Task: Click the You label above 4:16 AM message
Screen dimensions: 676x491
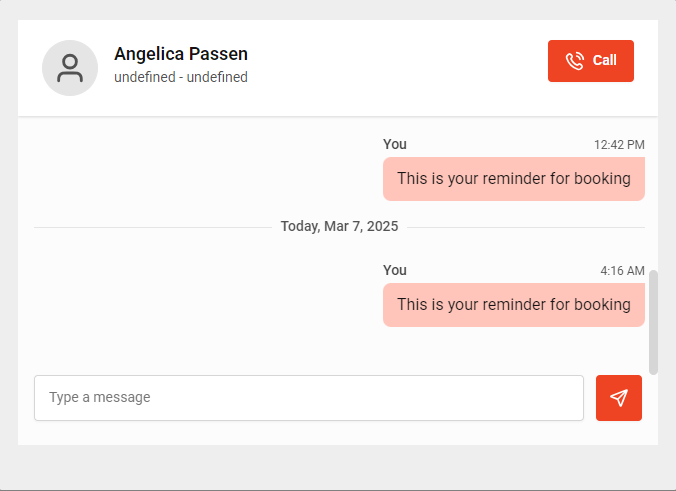Action: pos(395,270)
